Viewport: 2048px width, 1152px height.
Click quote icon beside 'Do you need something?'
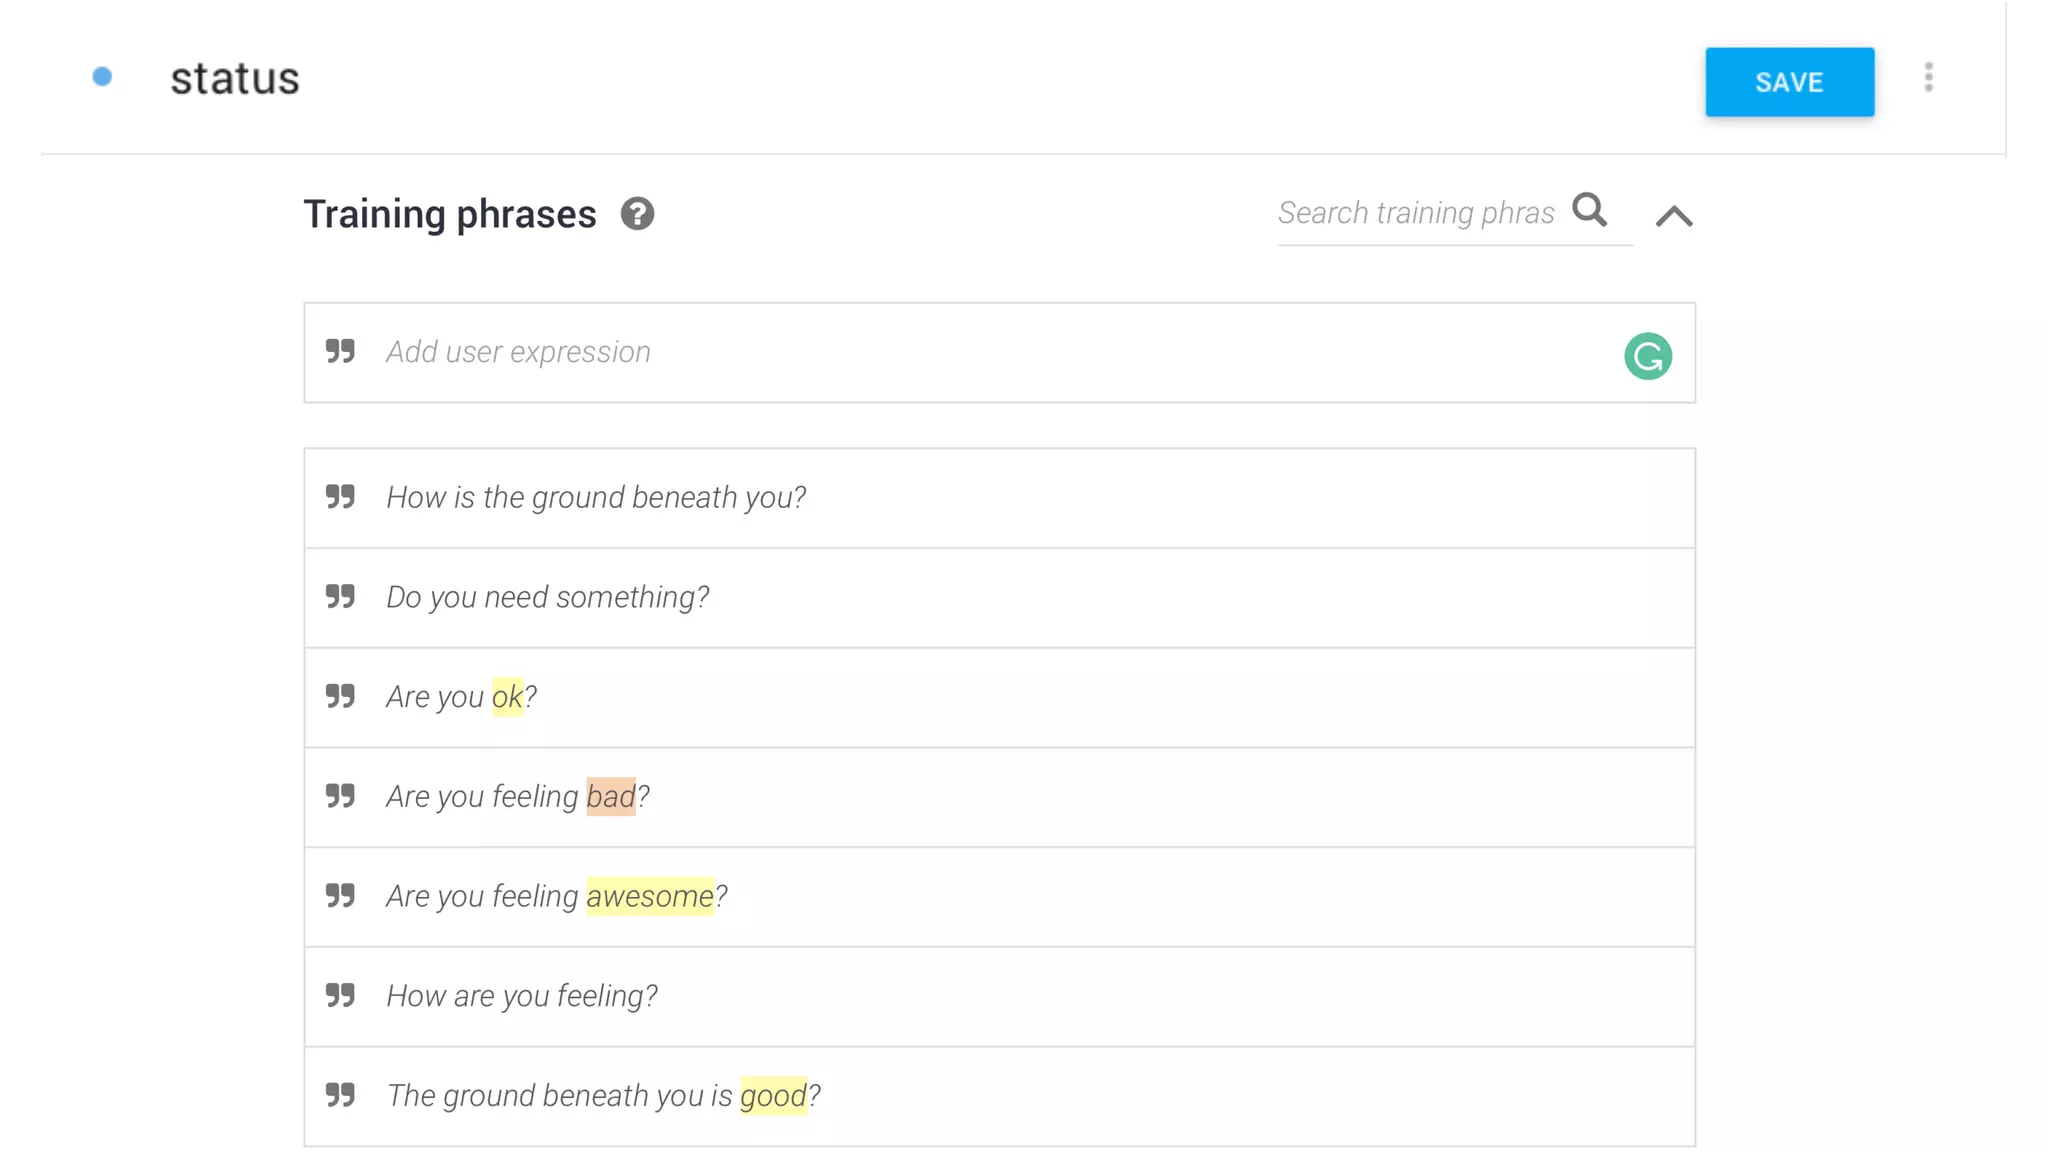[340, 597]
